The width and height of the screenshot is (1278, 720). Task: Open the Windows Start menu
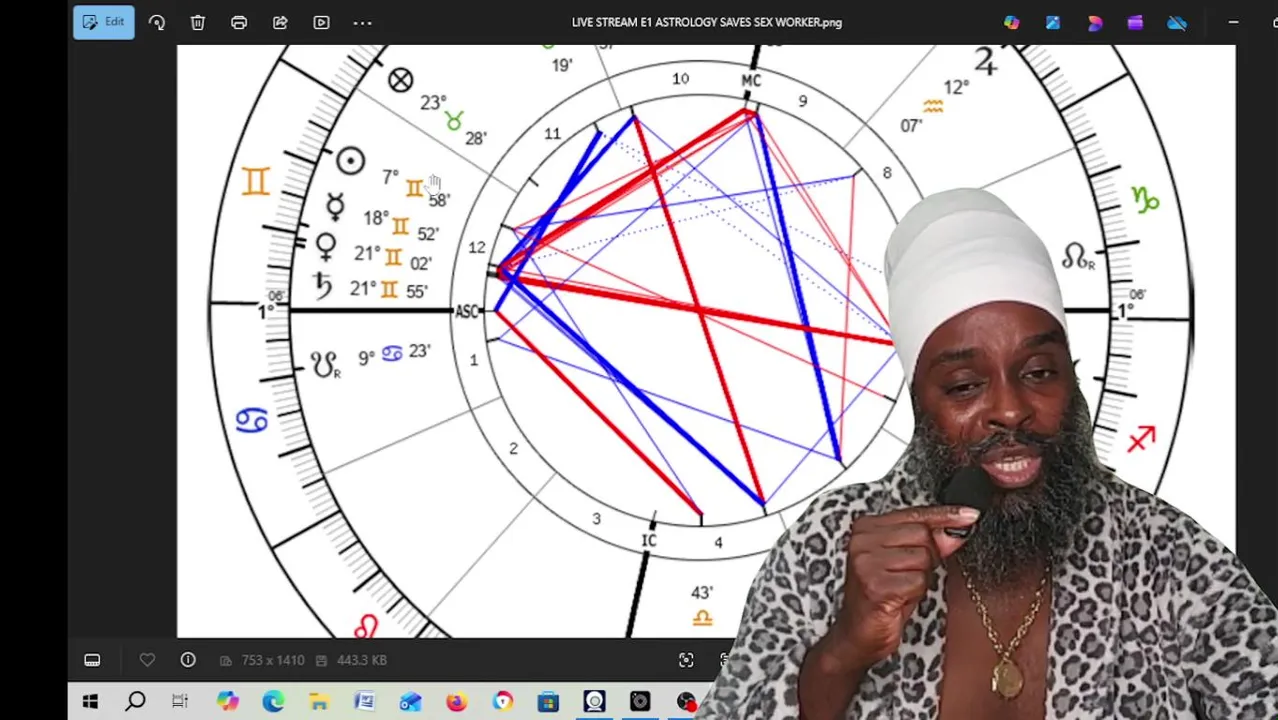[x=90, y=702]
